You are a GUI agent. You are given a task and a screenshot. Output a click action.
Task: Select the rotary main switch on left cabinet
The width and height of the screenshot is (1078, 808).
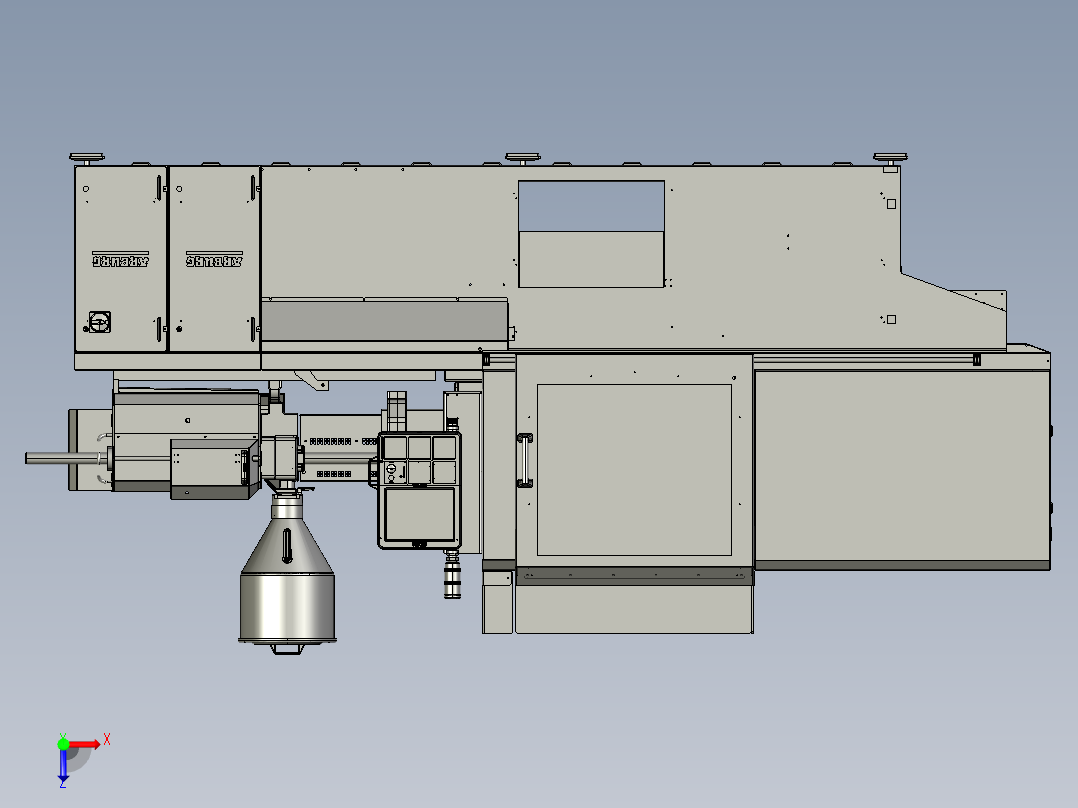pos(100,322)
